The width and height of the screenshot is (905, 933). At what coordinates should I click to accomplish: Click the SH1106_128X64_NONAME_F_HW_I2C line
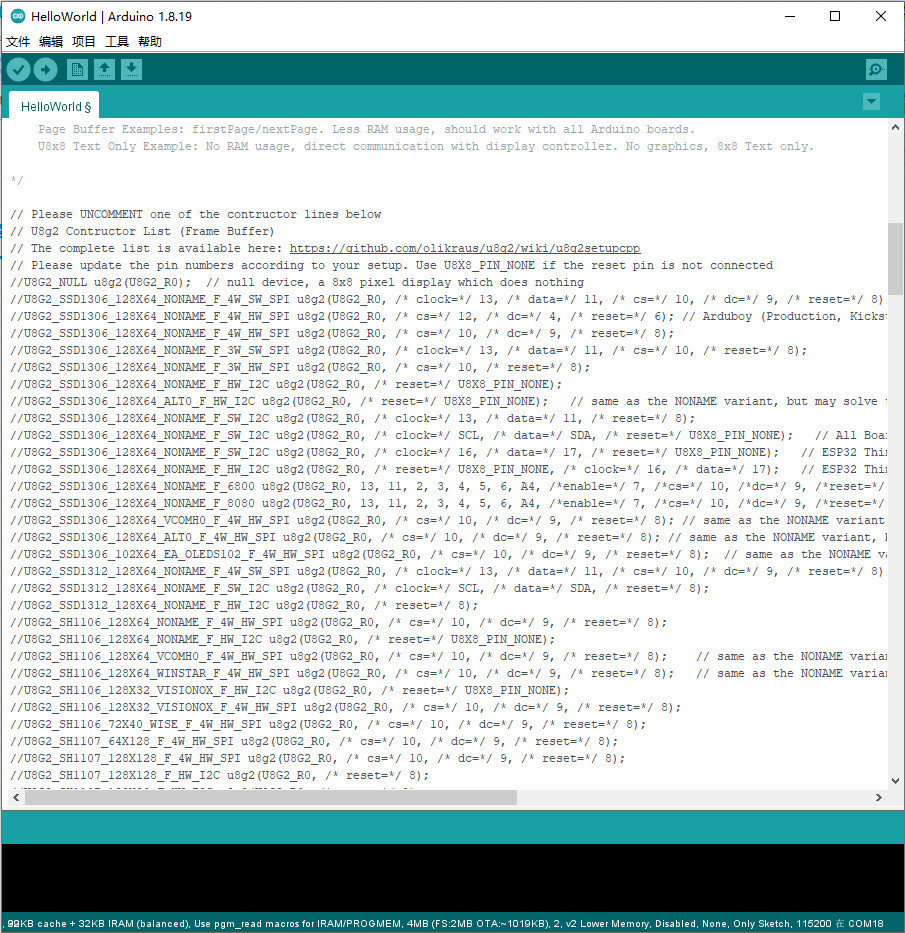pos(283,639)
